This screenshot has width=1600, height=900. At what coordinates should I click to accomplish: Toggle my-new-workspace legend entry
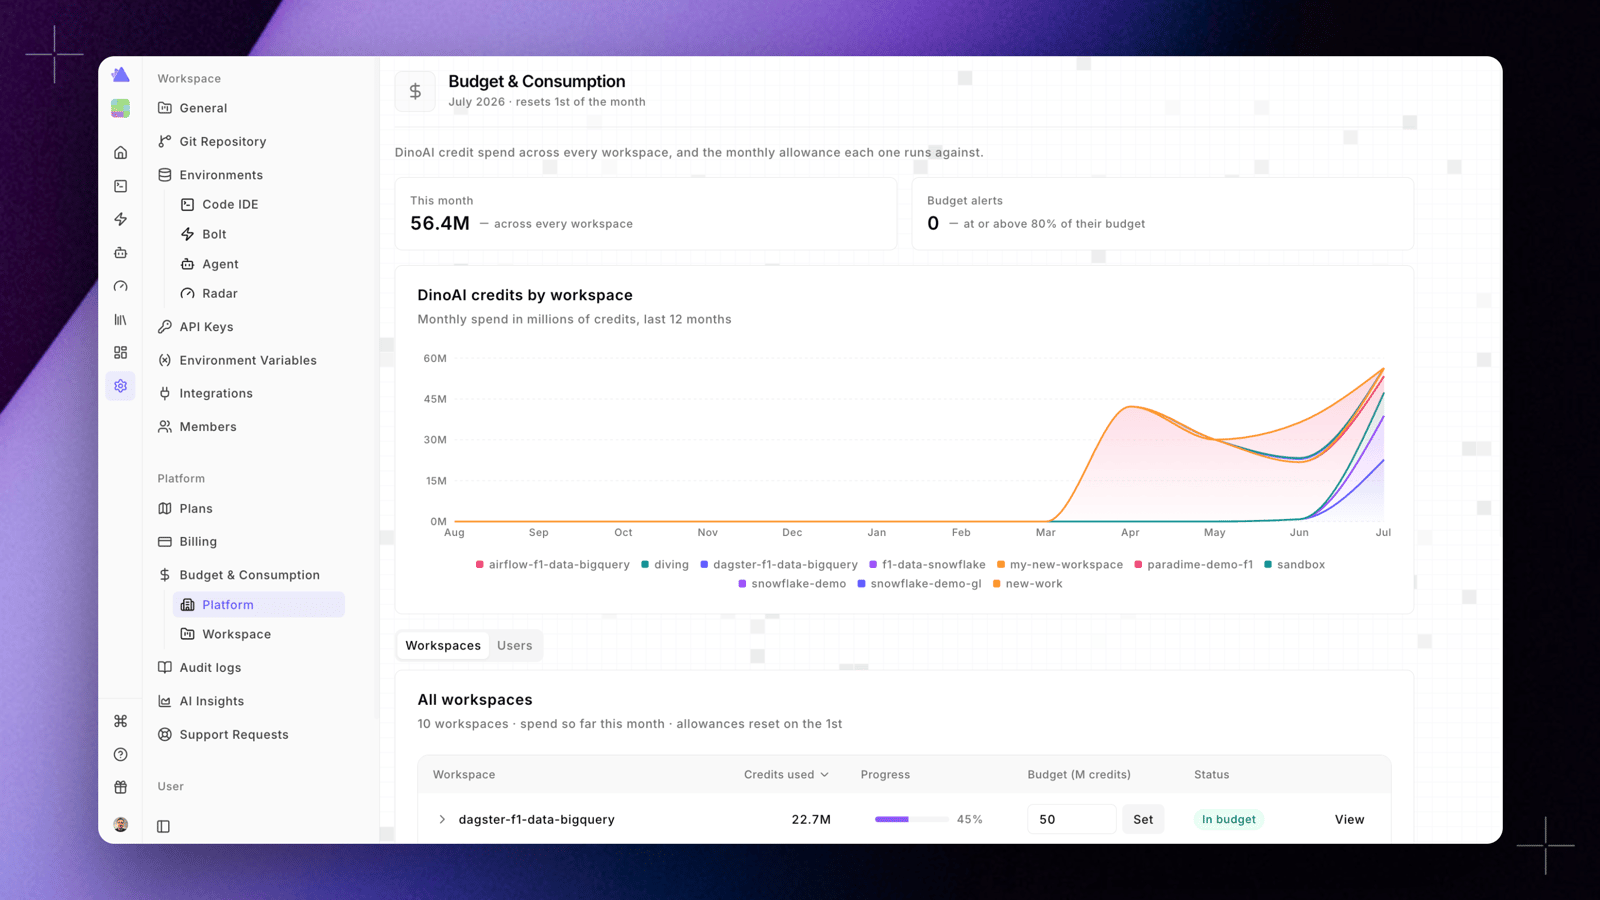click(1060, 564)
